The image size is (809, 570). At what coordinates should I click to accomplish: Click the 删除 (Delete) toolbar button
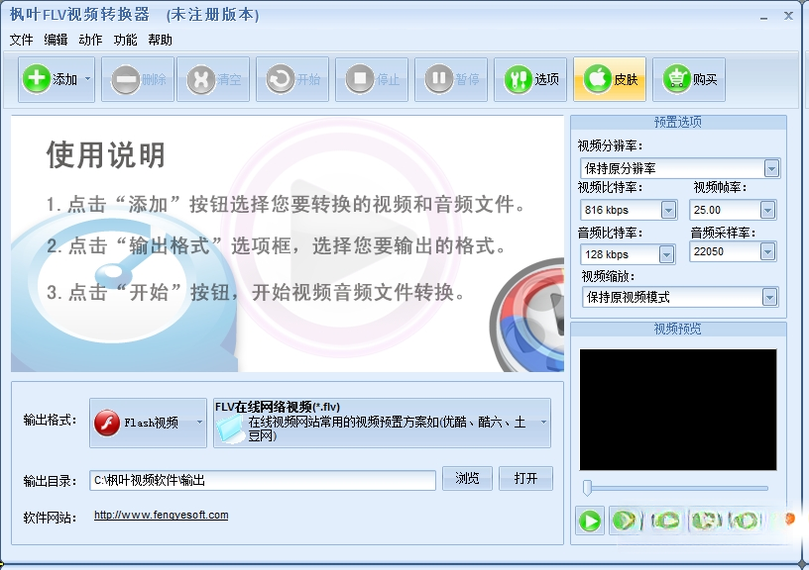click(x=138, y=79)
